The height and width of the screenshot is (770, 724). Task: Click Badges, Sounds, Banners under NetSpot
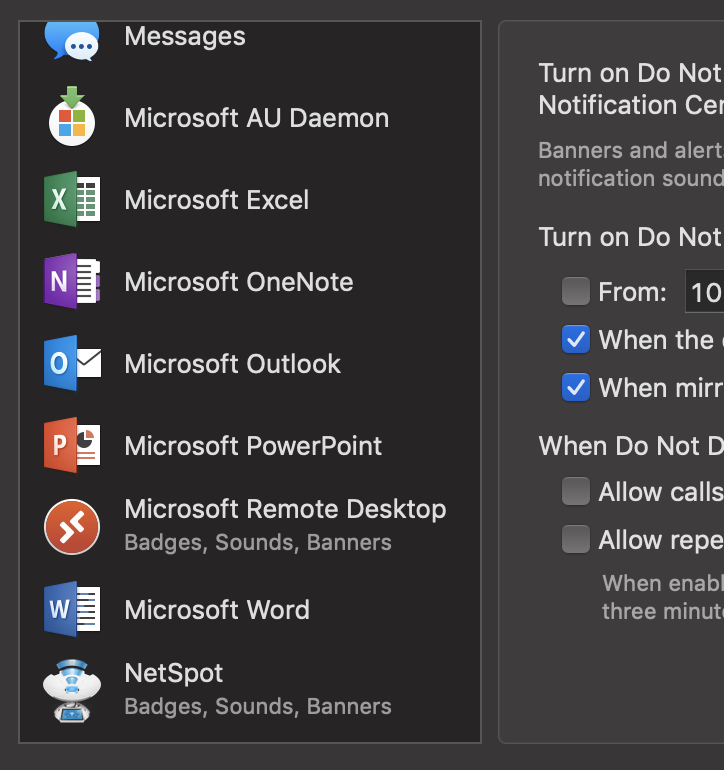pyautogui.click(x=258, y=707)
